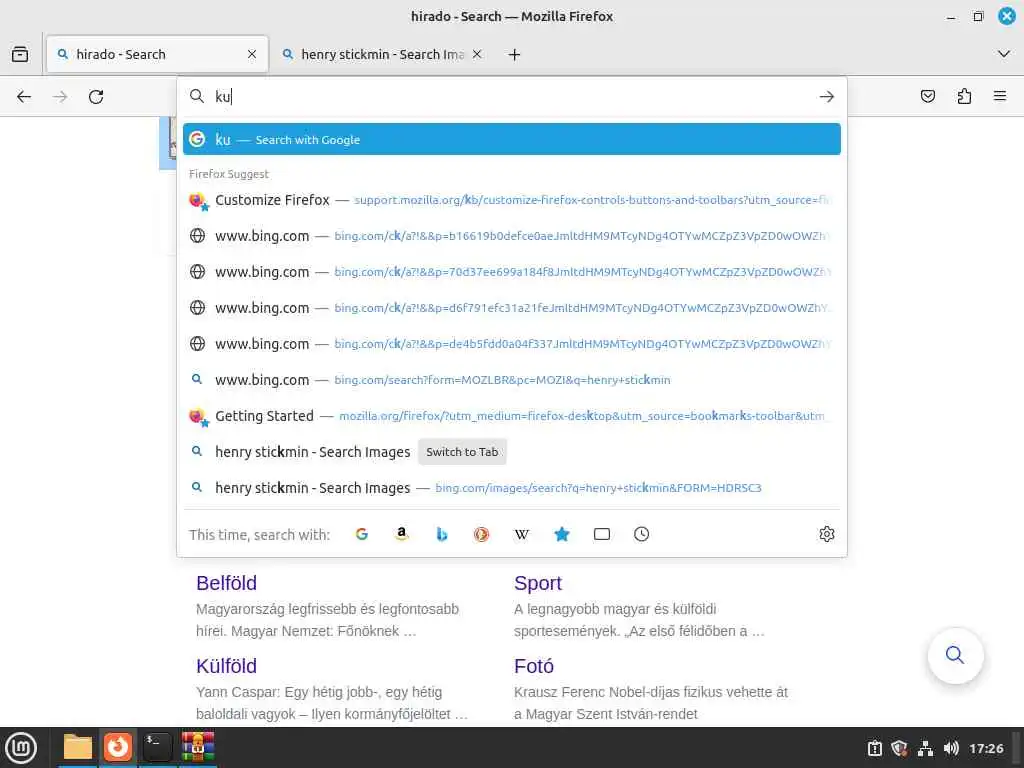Click the taskbar clock showing 17:26
Image resolution: width=1024 pixels, height=768 pixels.
click(986, 748)
